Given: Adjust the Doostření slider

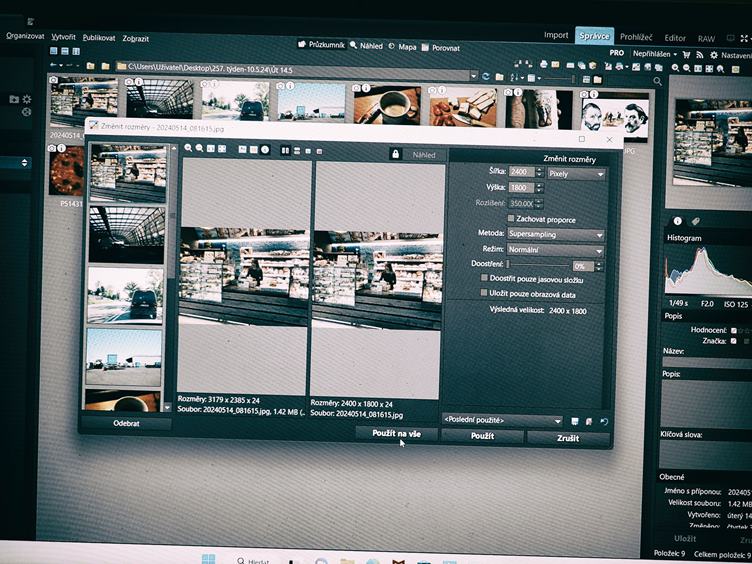Looking at the screenshot, I should point(538,264).
